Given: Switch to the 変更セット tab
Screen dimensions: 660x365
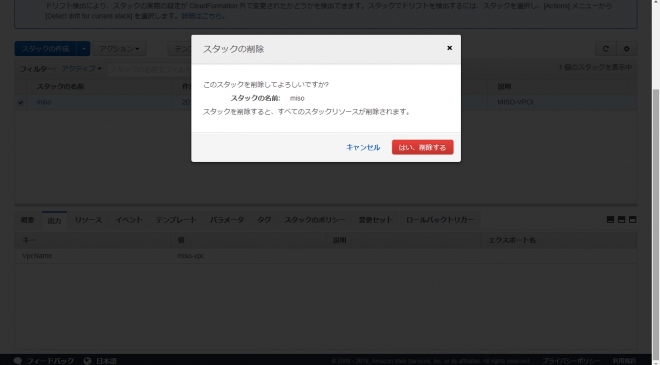Looking at the screenshot, I should [375, 220].
